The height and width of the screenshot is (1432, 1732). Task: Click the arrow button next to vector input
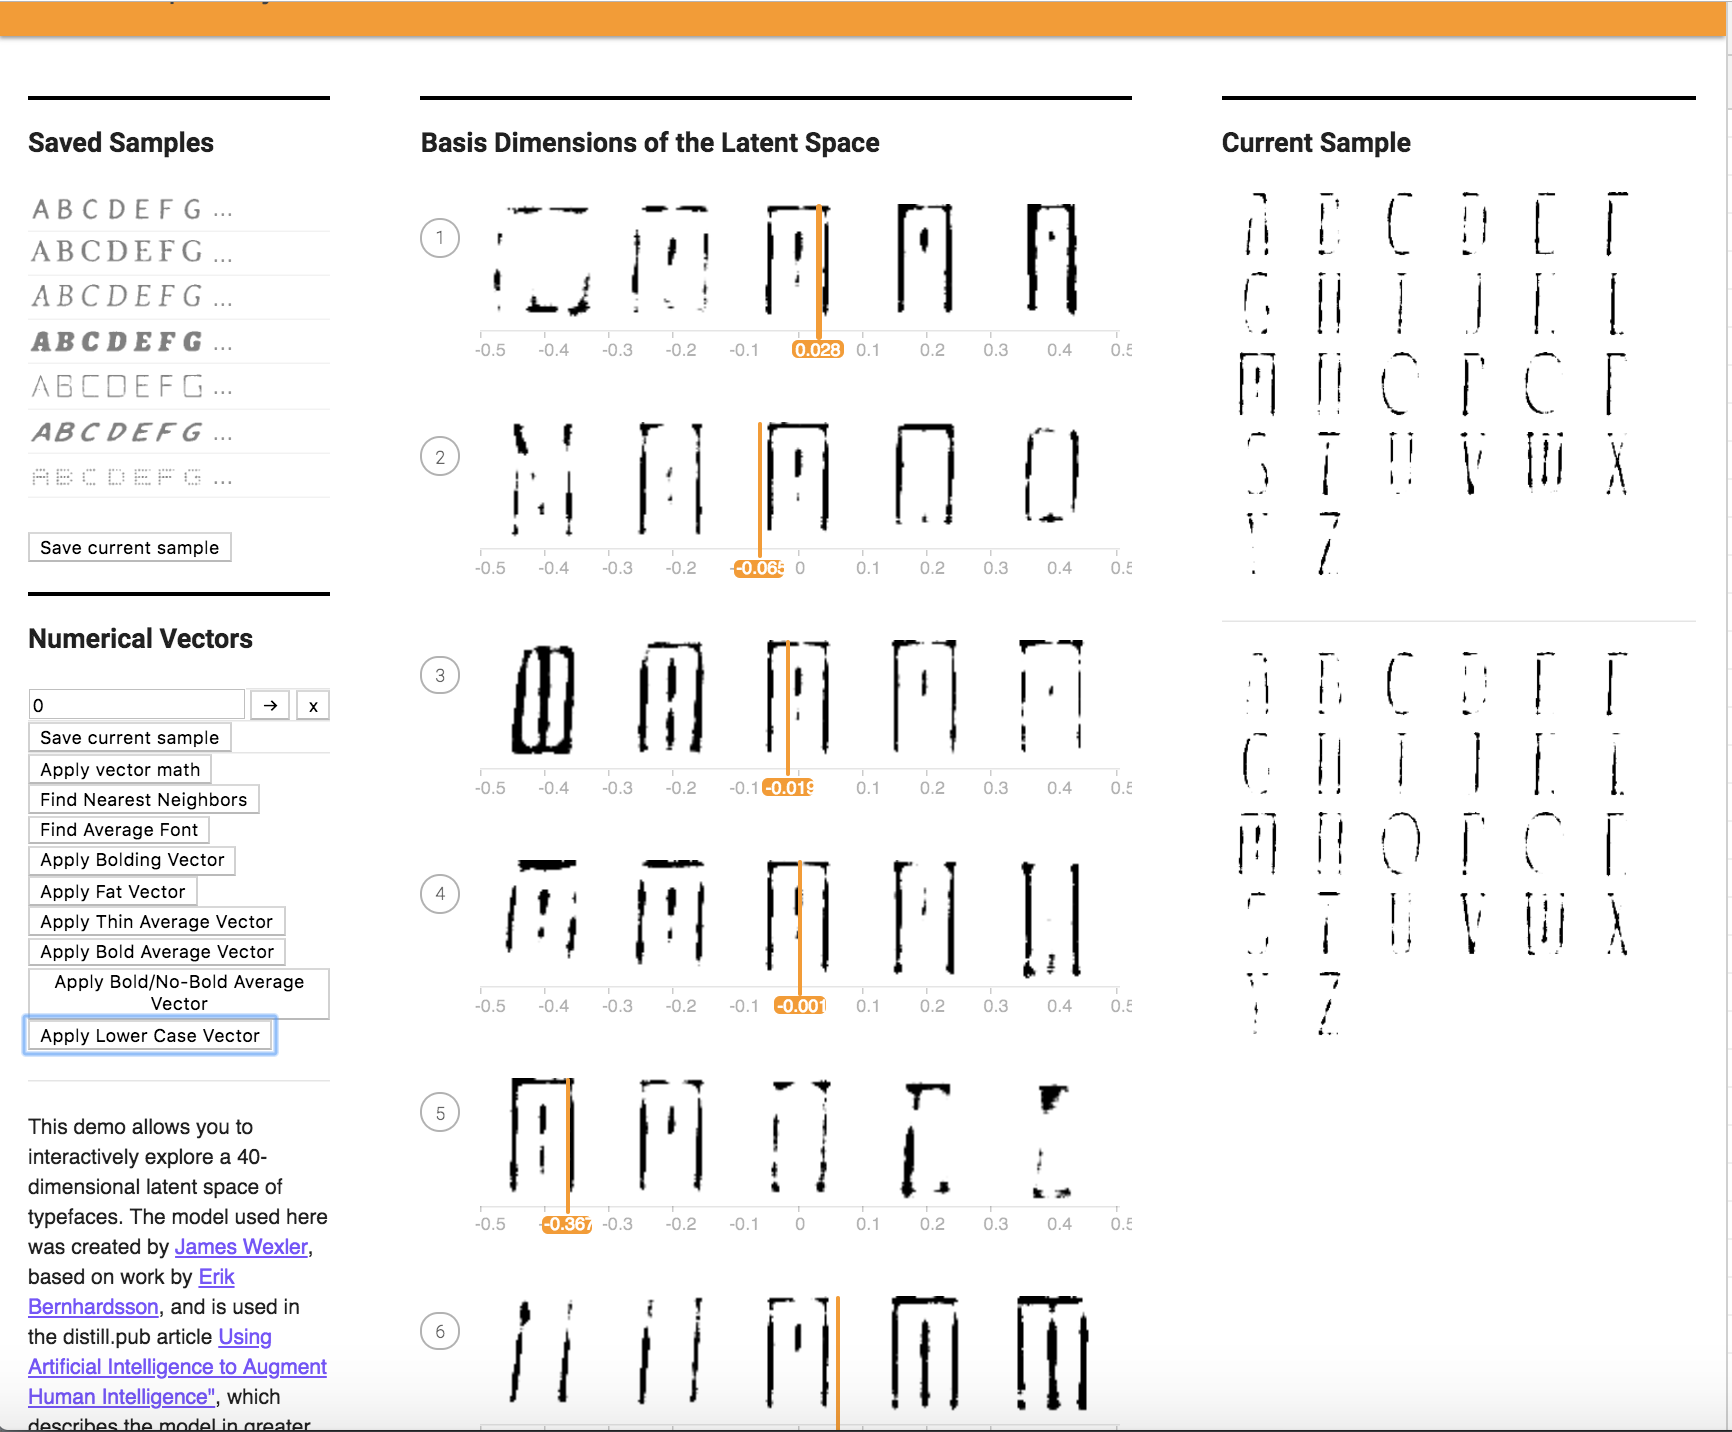pos(270,705)
